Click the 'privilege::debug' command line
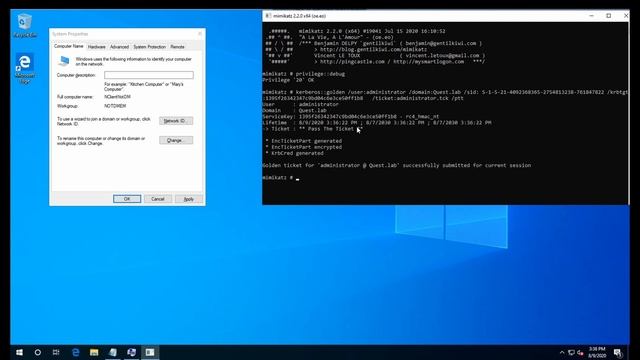The image size is (640, 360). click(x=304, y=74)
